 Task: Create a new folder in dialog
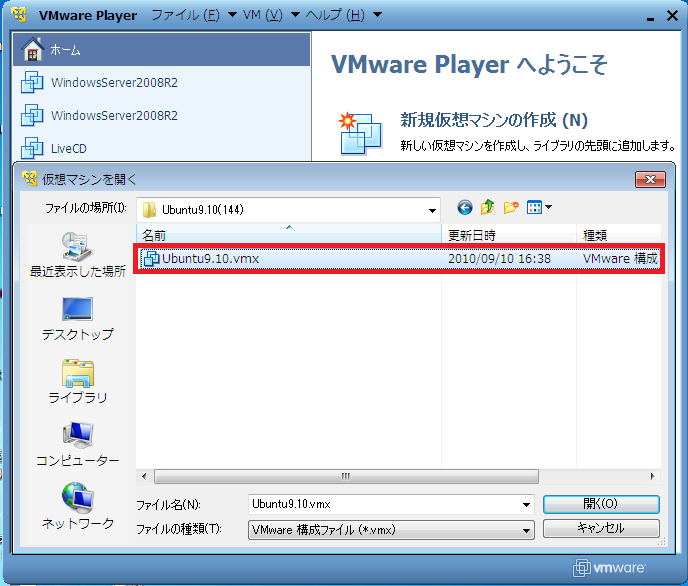click(511, 207)
